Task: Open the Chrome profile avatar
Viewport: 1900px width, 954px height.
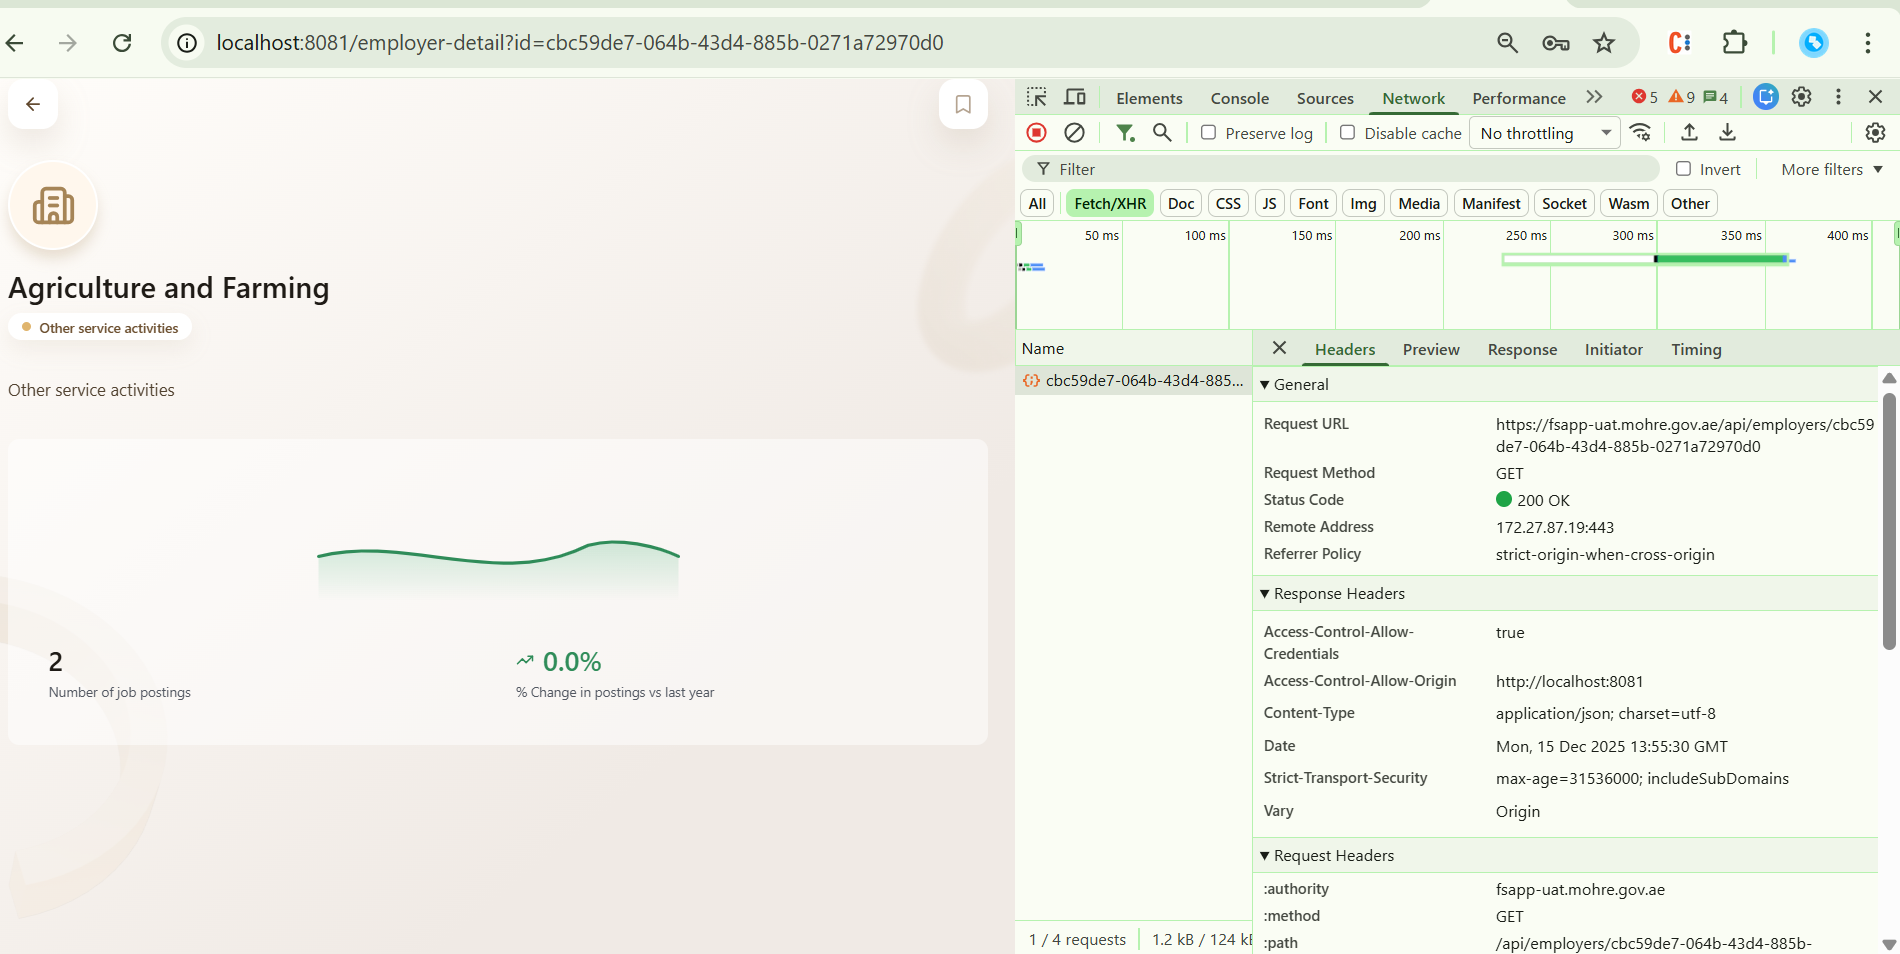Action: click(x=1813, y=43)
